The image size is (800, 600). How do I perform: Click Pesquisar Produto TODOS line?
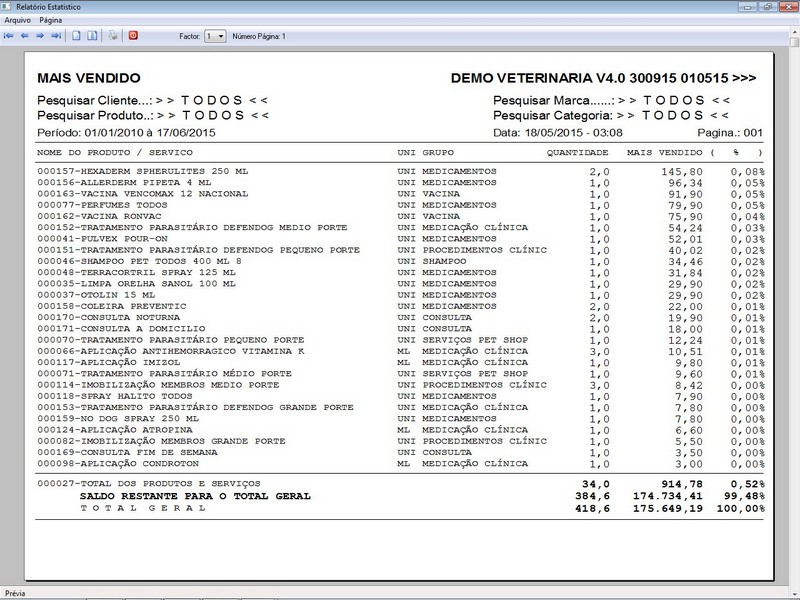tap(153, 115)
